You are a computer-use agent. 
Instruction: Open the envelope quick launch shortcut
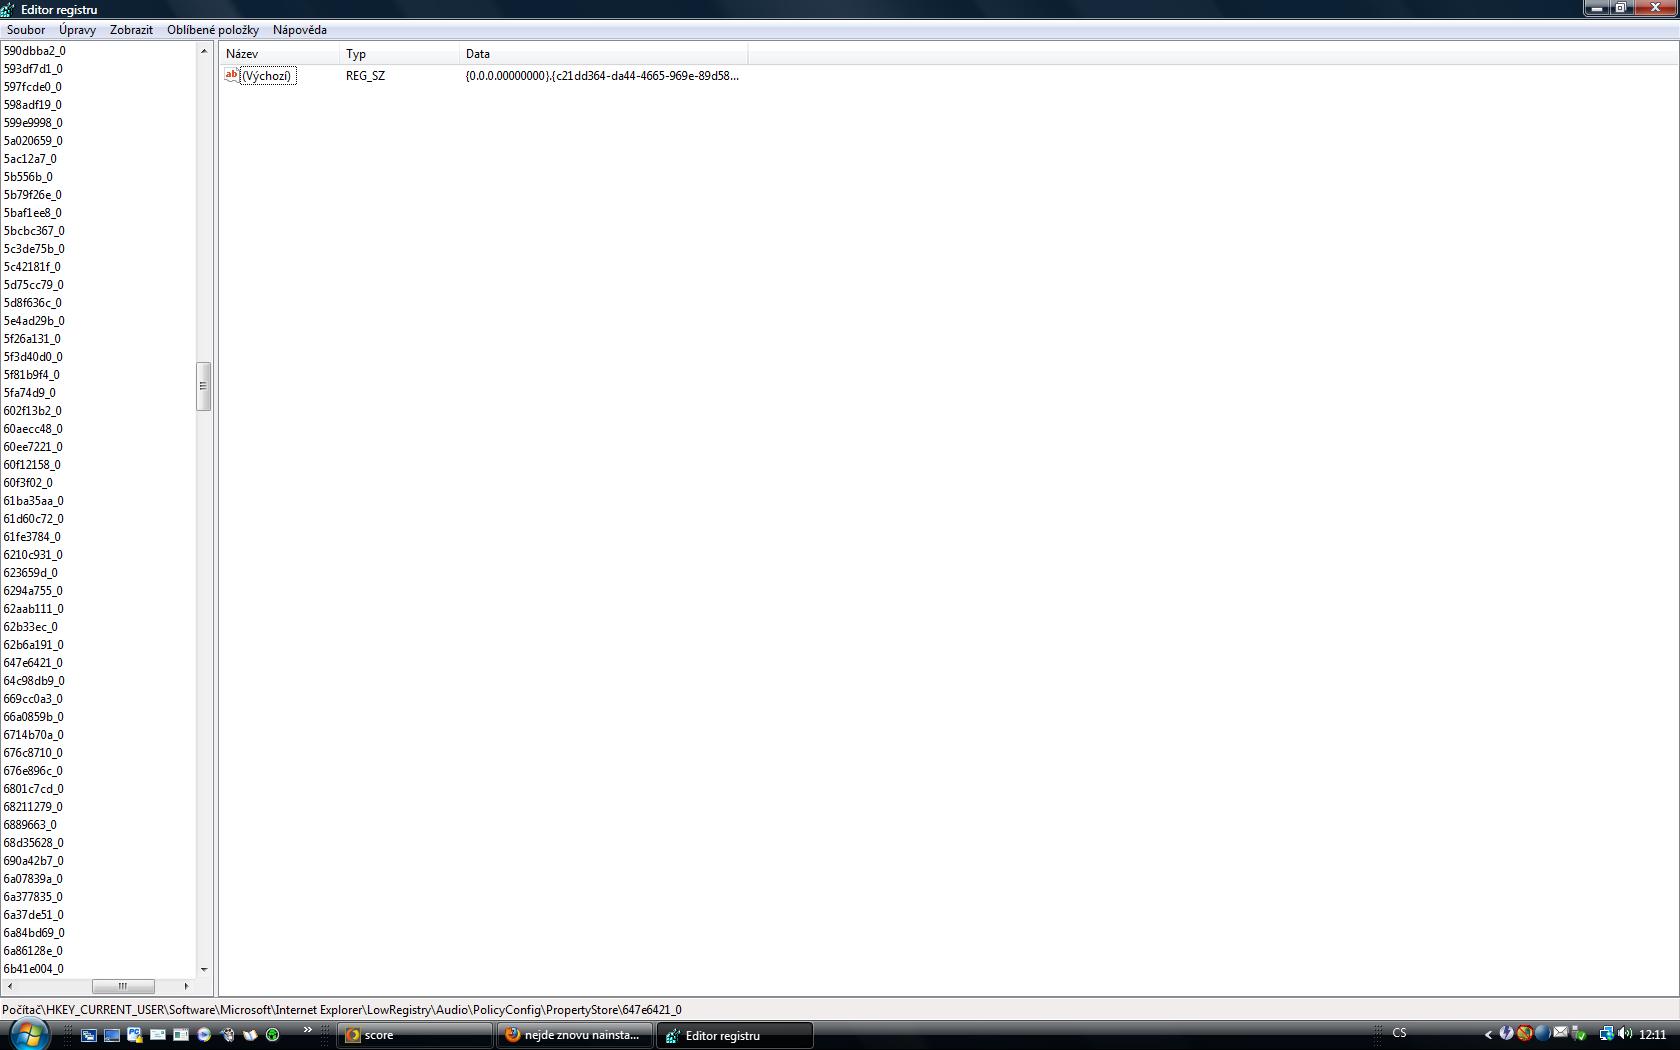pyautogui.click(x=158, y=1034)
